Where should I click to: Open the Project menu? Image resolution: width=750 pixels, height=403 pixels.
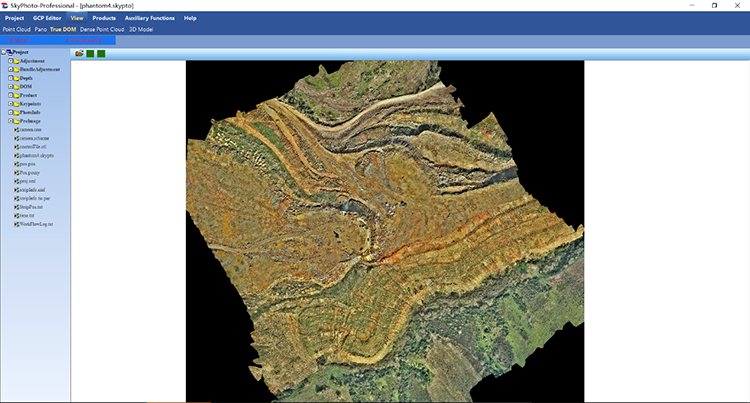click(14, 18)
